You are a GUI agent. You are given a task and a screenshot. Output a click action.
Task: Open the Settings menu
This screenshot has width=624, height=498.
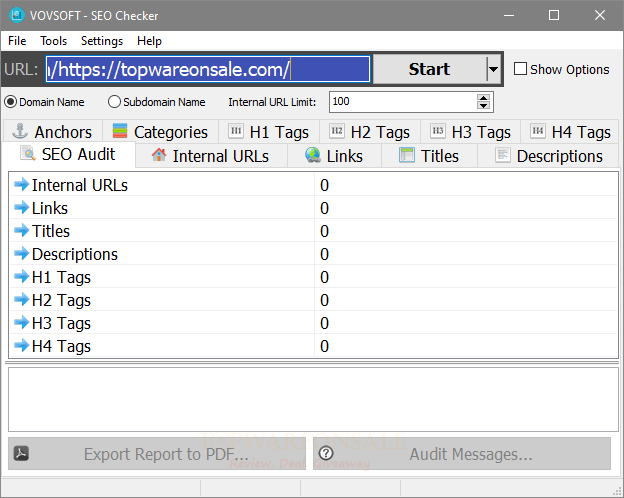(102, 41)
